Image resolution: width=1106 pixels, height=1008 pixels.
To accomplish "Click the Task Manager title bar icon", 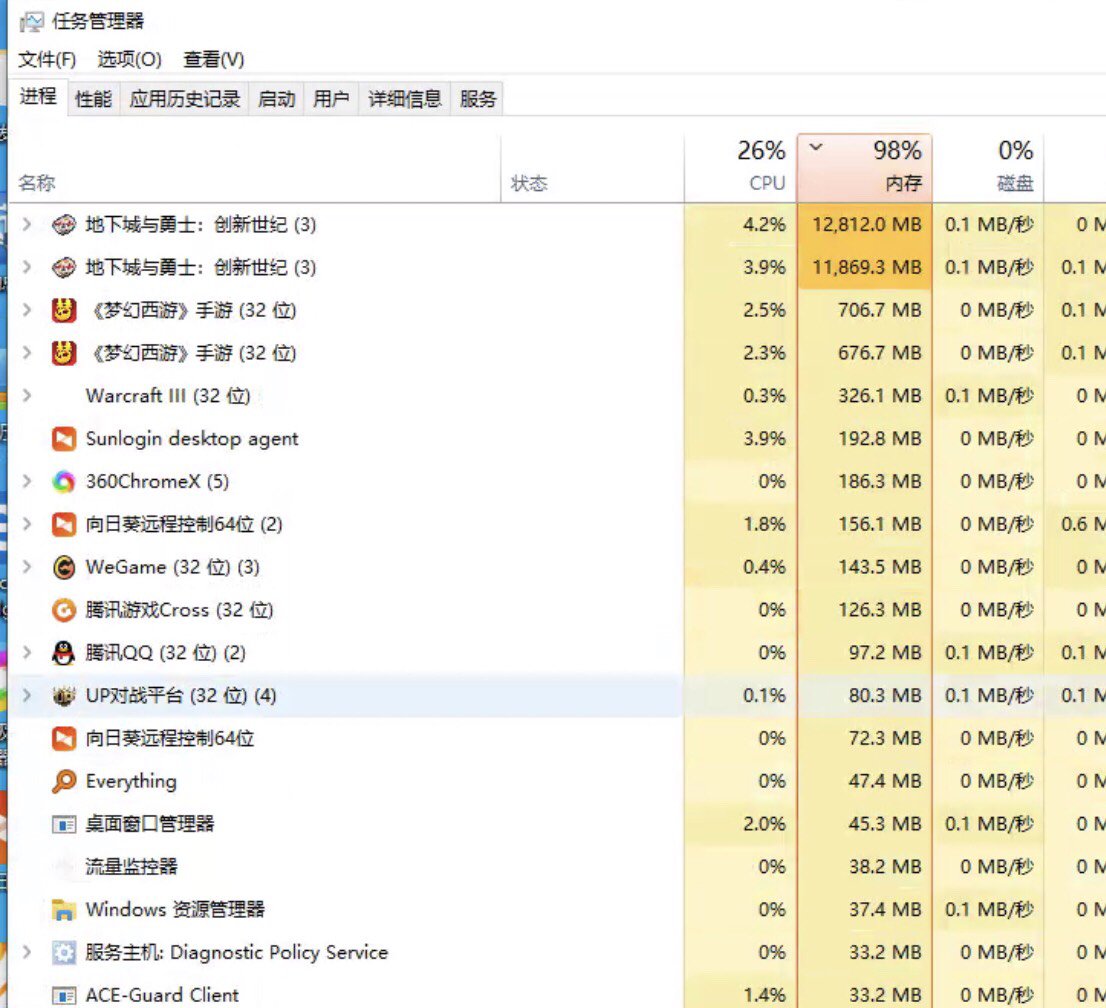I will pos(32,22).
